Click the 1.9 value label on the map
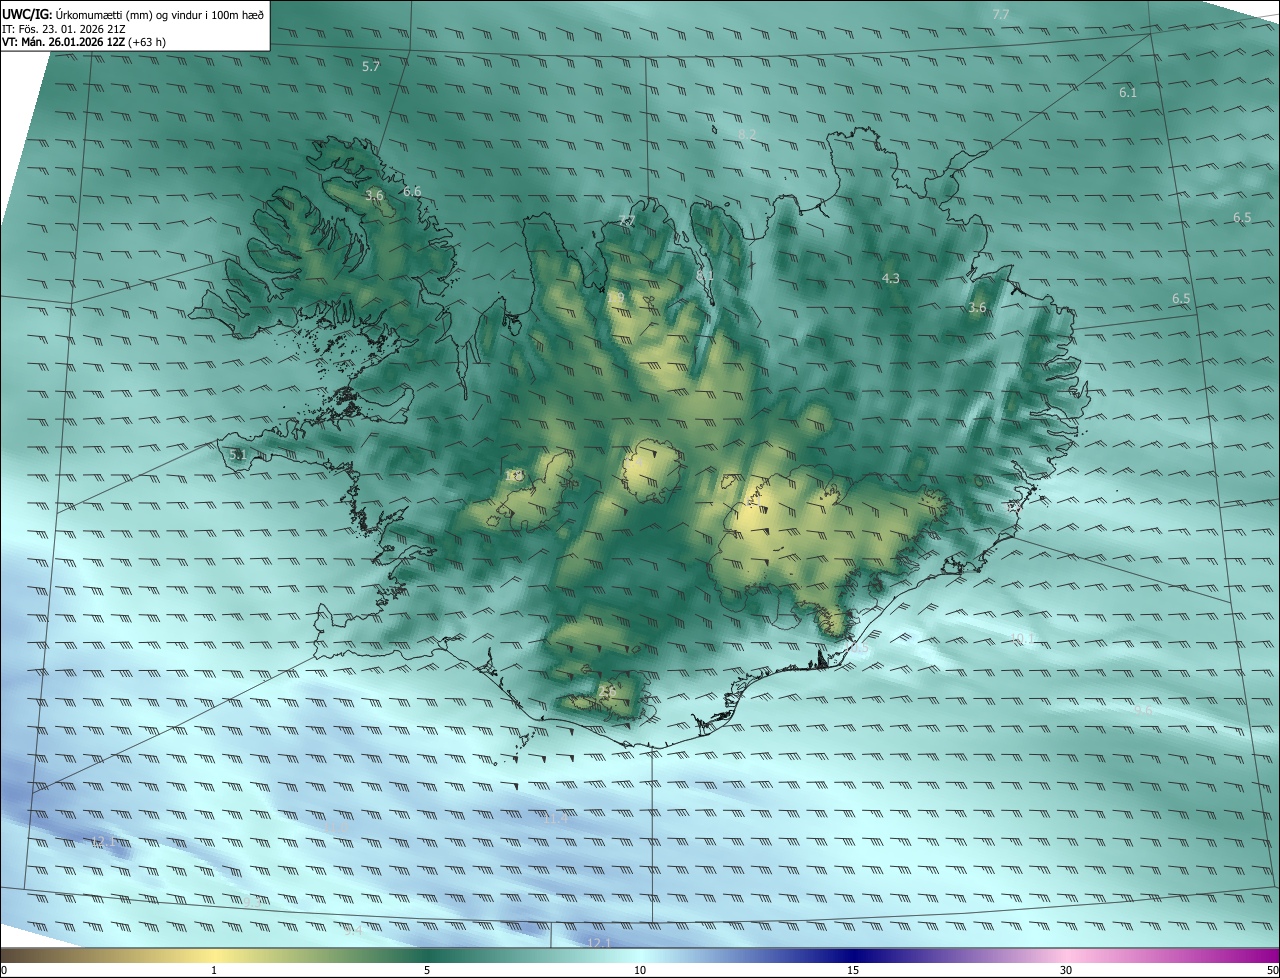The height and width of the screenshot is (978, 1280). (x=616, y=298)
